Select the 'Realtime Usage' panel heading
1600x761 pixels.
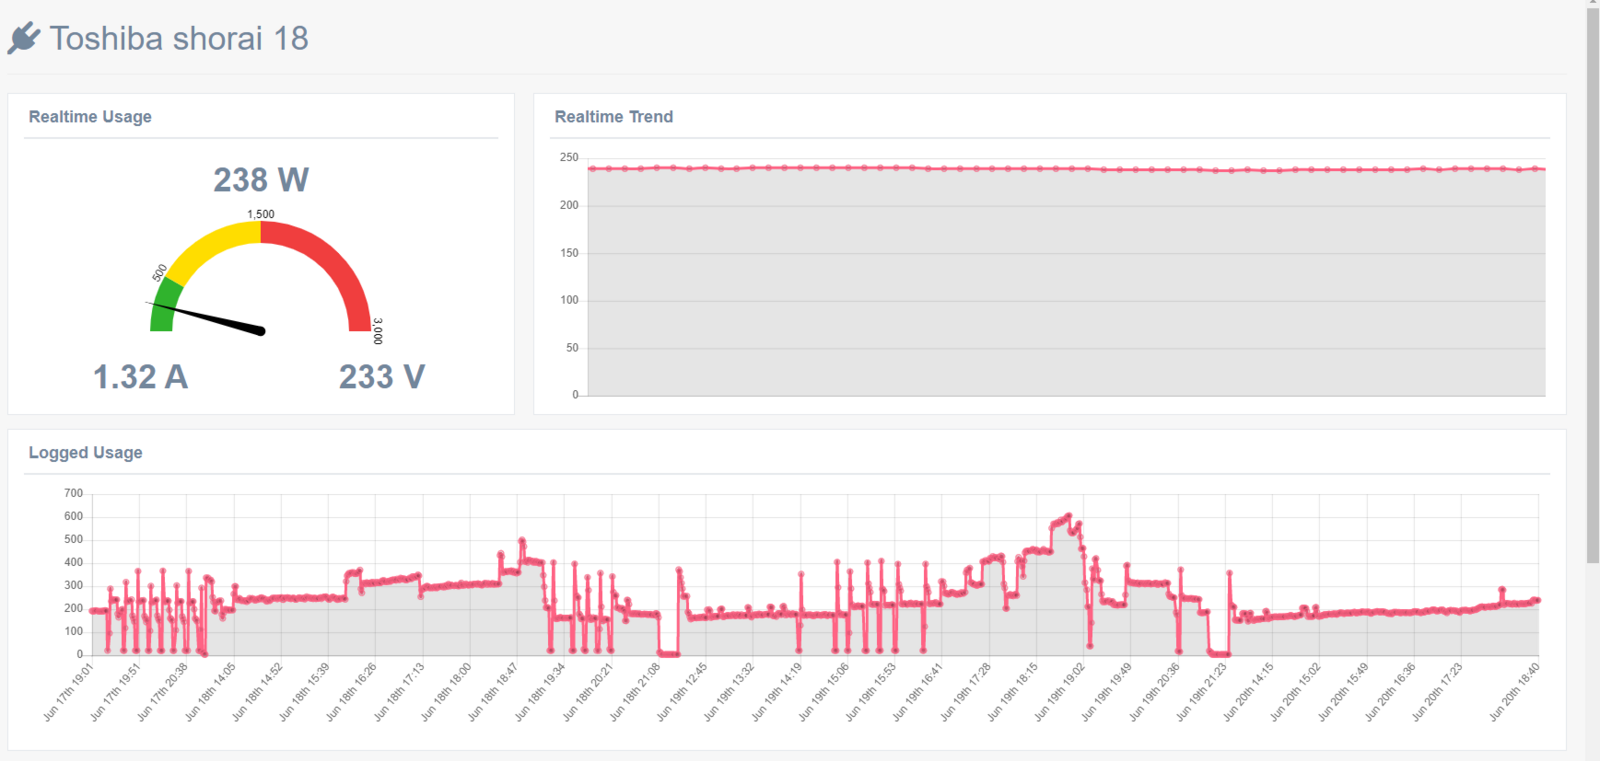point(90,116)
